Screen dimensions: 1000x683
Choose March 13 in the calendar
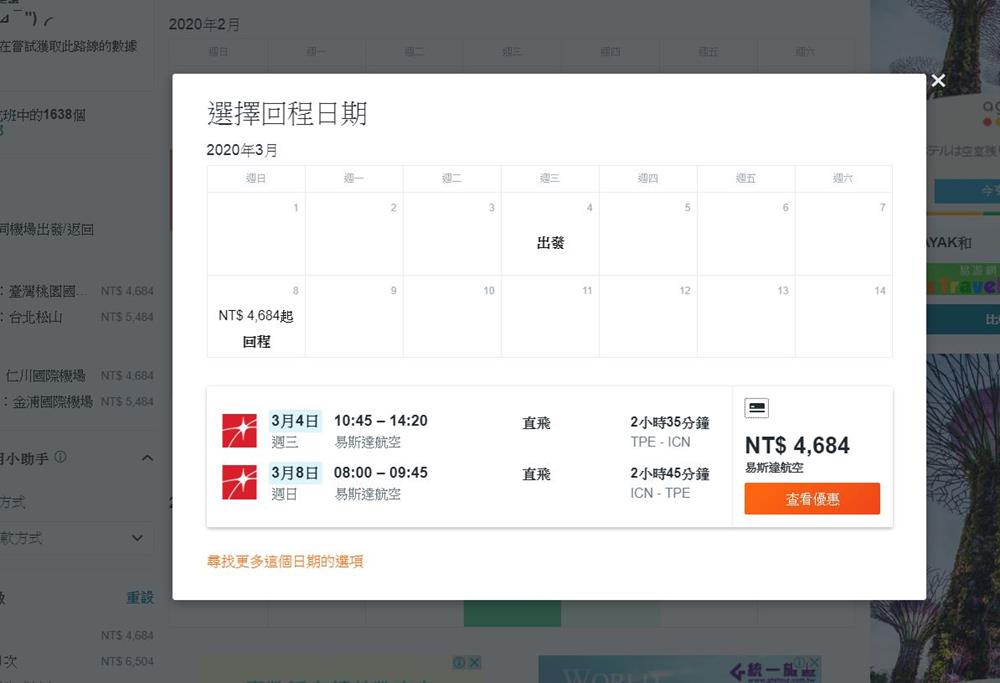[746, 316]
